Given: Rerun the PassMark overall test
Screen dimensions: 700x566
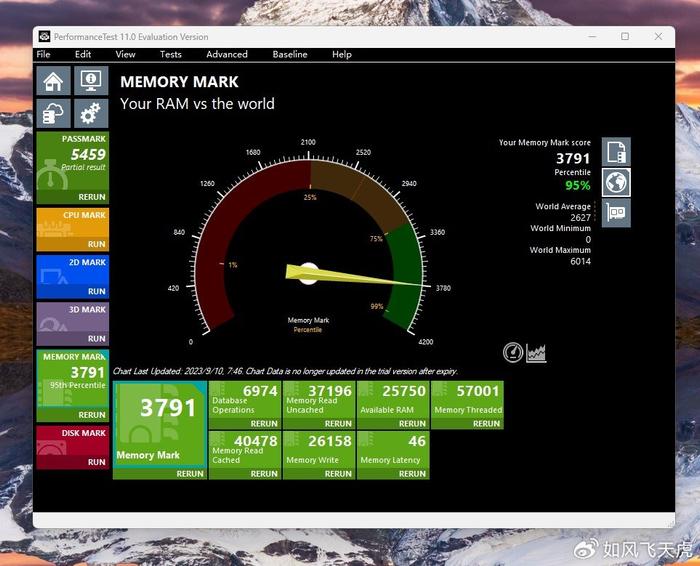Looking at the screenshot, I should coord(92,197).
